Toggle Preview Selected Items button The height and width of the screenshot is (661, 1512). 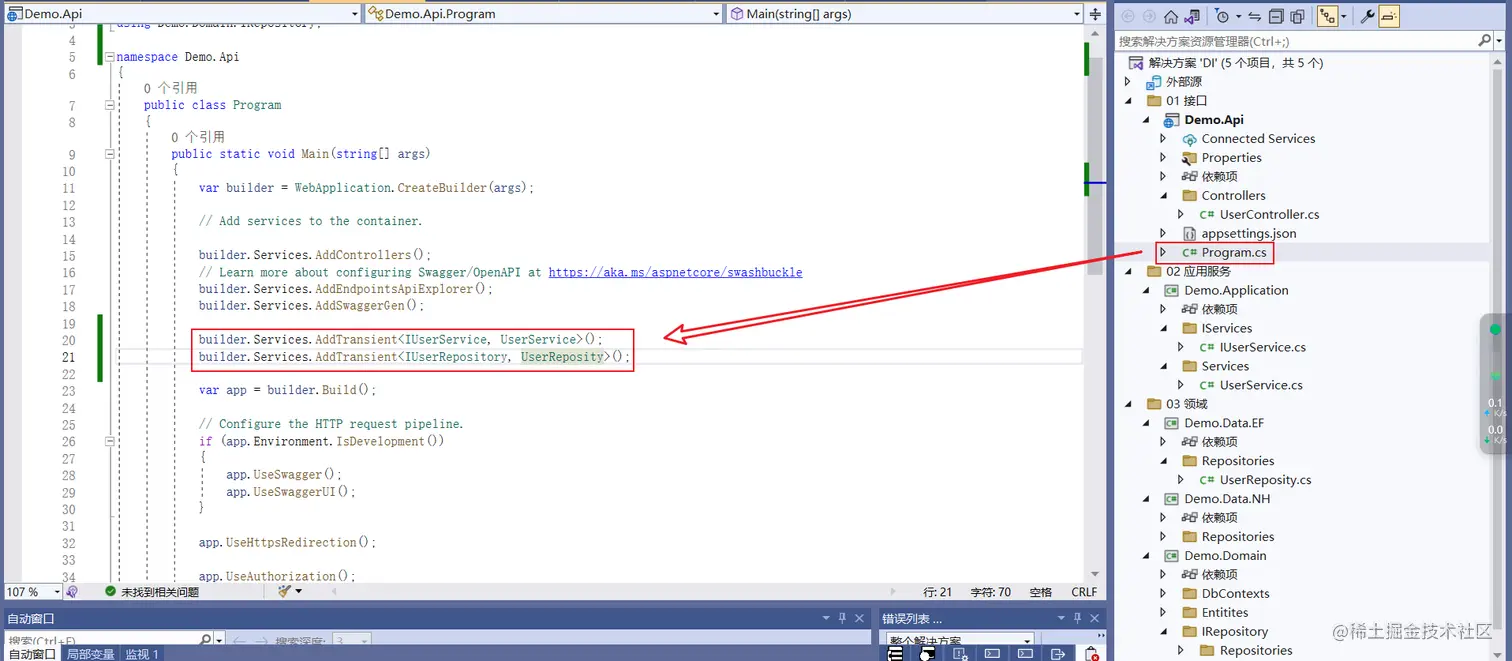(1389, 17)
